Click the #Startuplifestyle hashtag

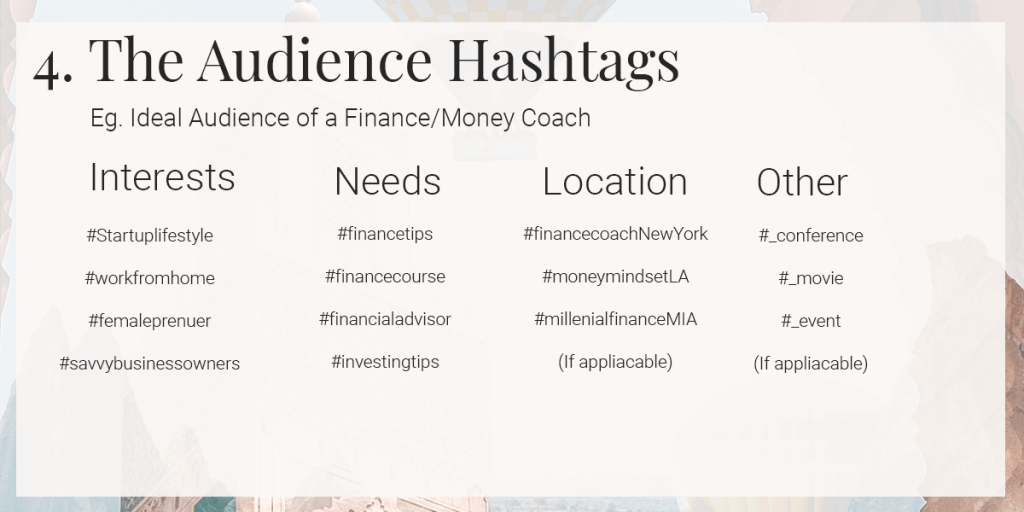pyautogui.click(x=150, y=236)
